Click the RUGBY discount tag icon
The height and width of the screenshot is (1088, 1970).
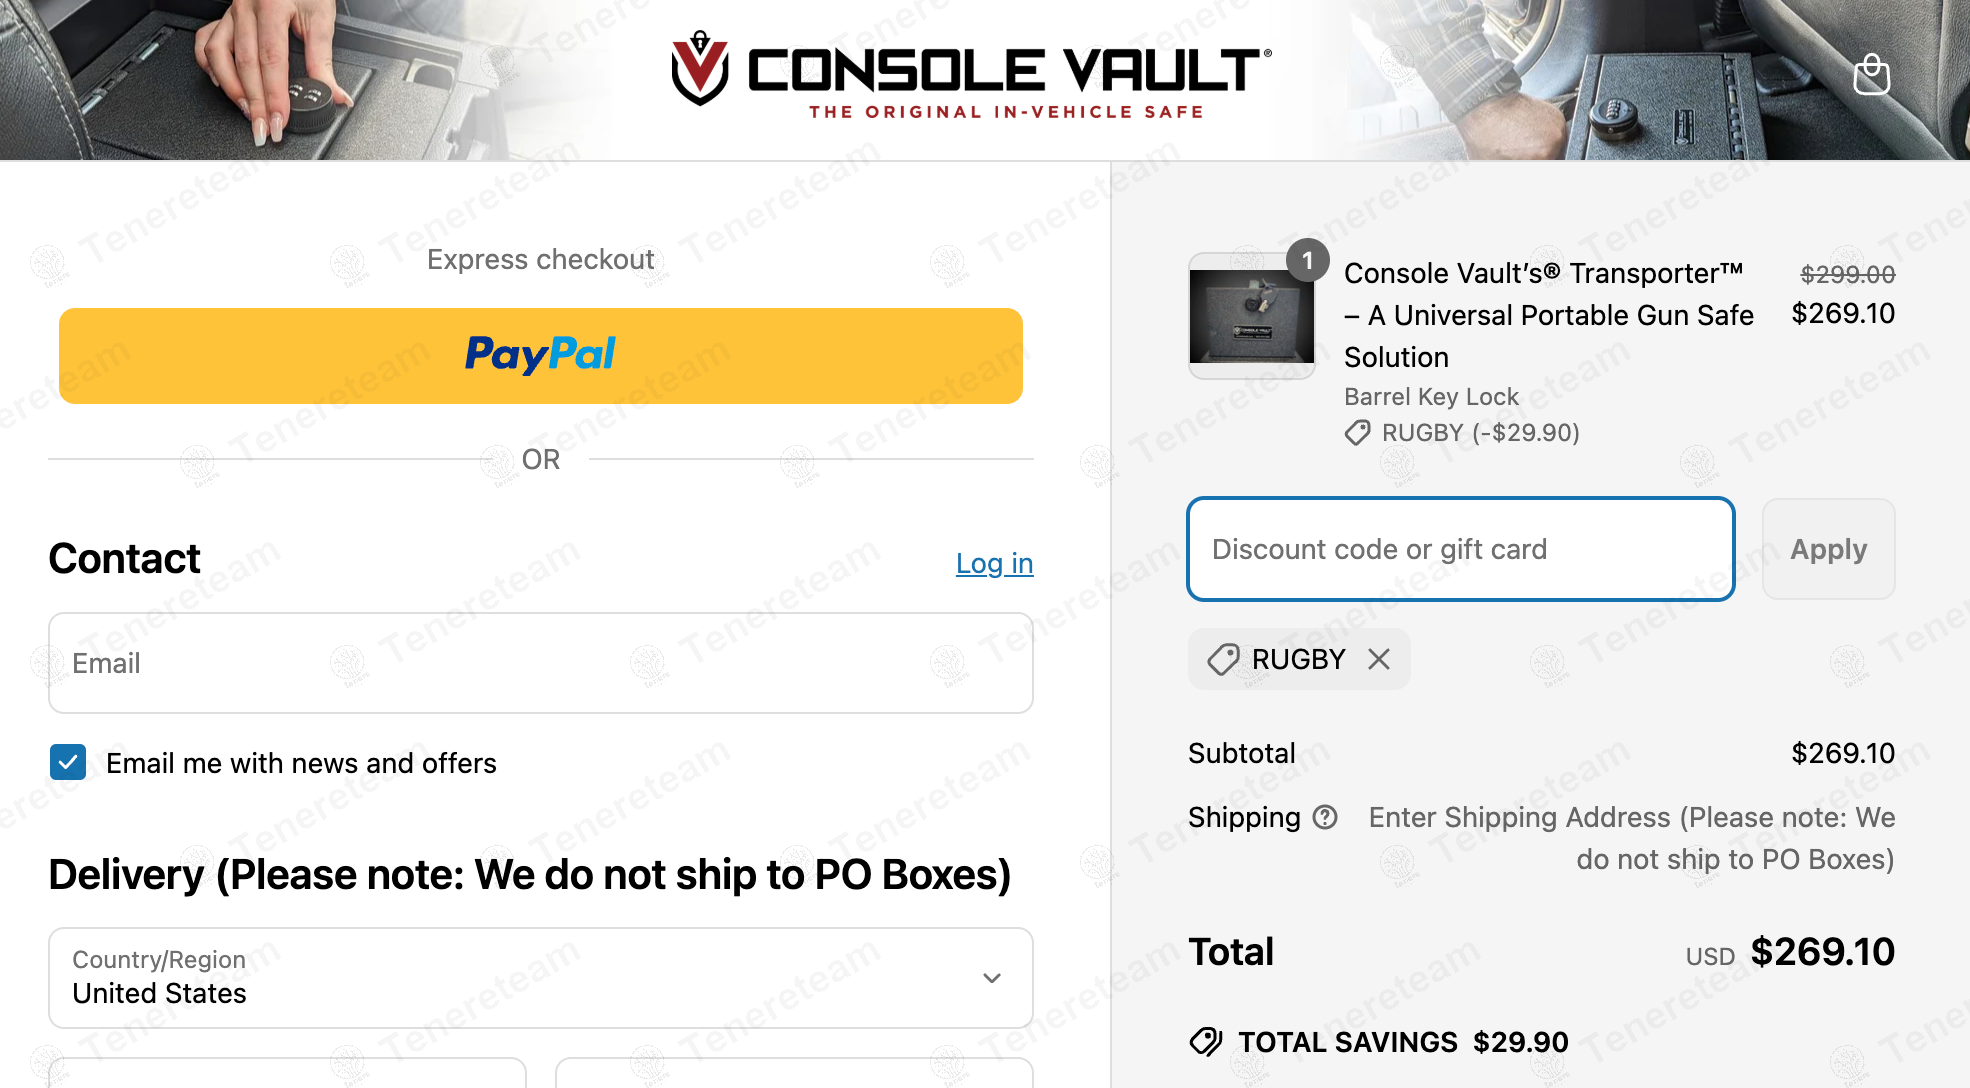(1223, 659)
